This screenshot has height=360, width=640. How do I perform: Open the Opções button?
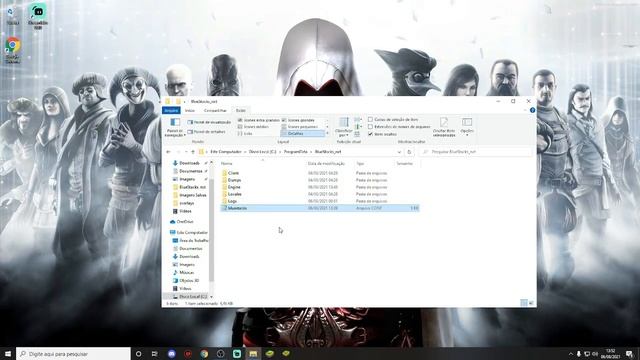(x=467, y=127)
